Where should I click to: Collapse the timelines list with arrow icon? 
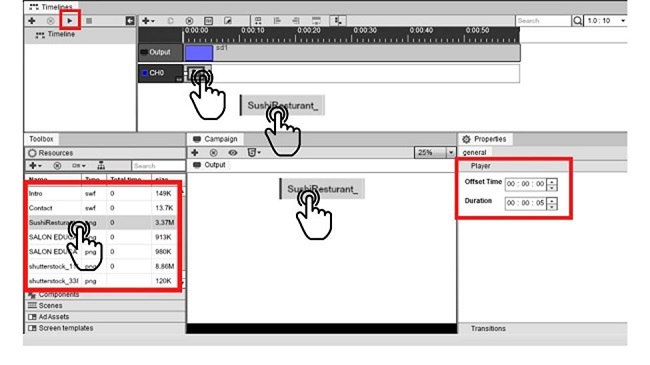[130, 20]
